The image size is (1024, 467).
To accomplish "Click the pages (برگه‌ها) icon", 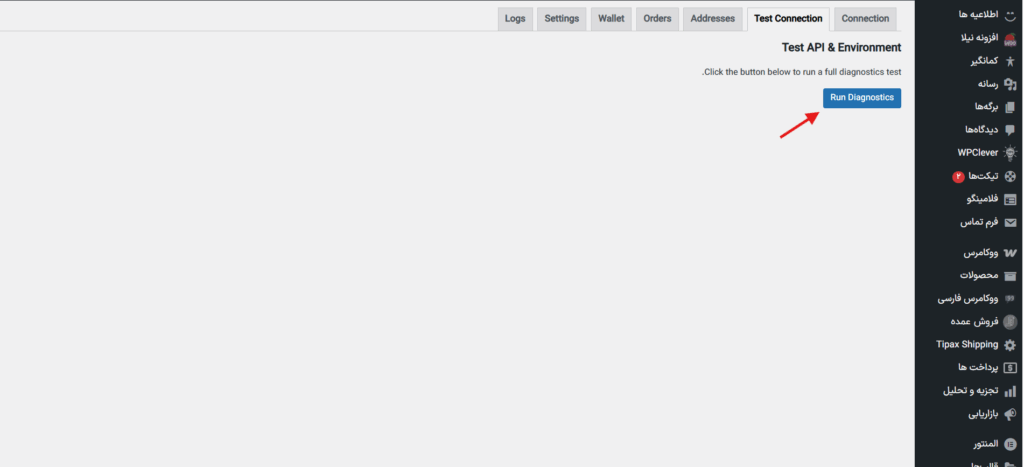I will [x=1010, y=107].
